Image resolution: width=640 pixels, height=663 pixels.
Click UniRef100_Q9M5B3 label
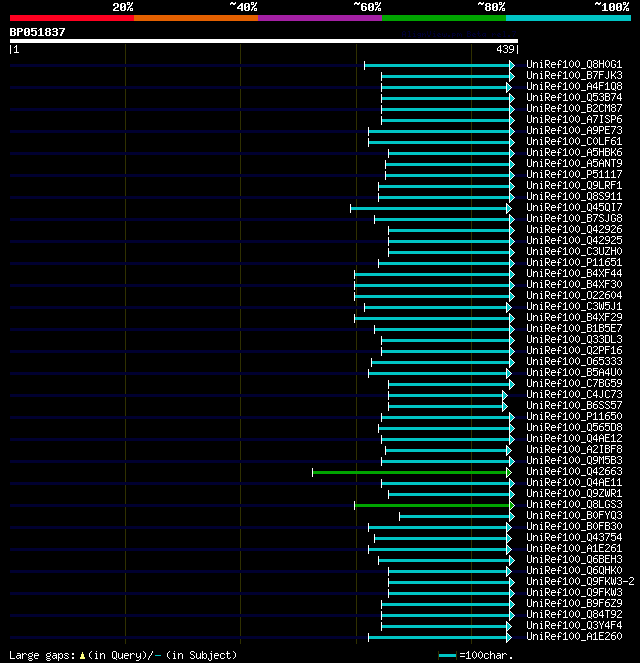coord(574,460)
